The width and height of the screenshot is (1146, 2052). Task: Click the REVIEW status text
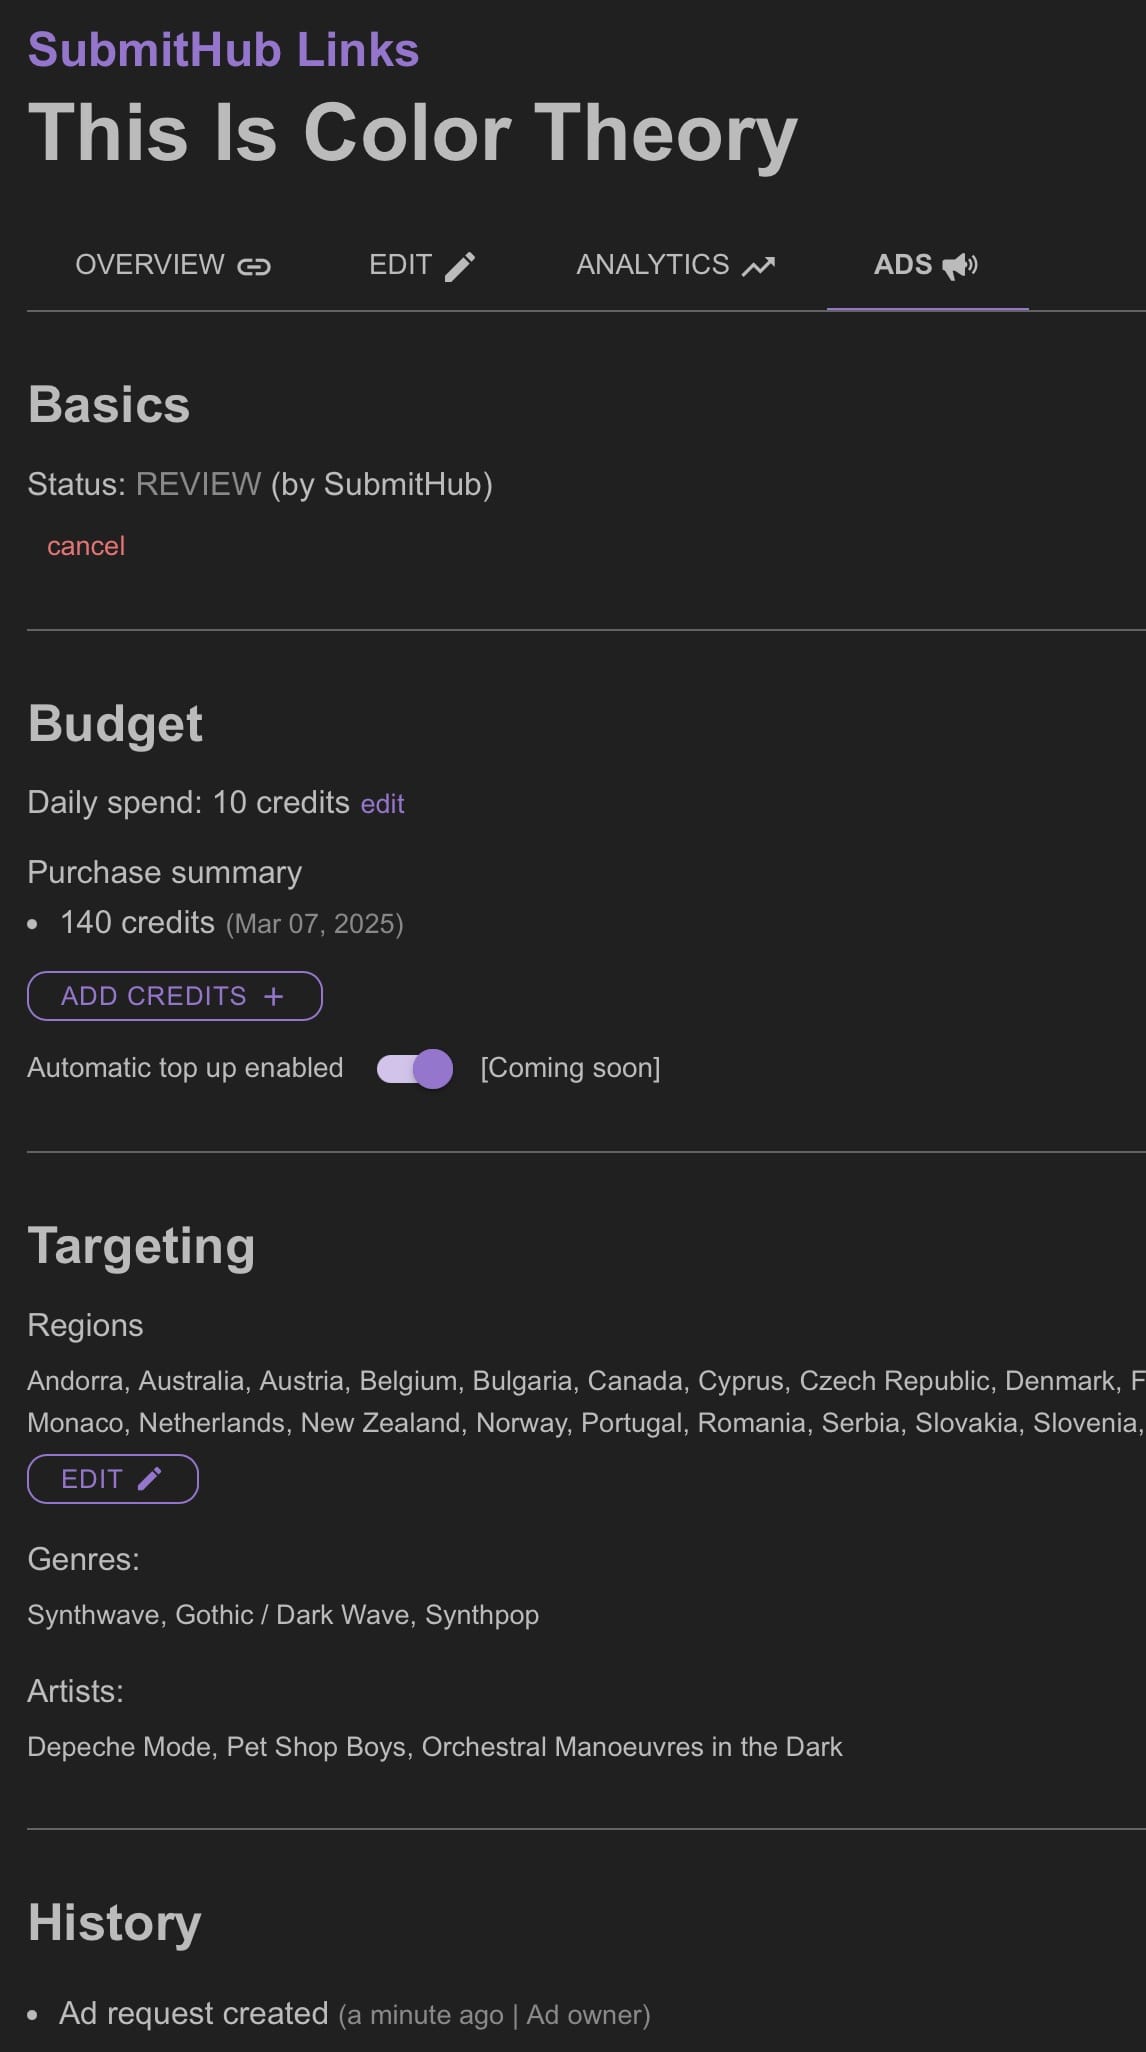(x=198, y=484)
